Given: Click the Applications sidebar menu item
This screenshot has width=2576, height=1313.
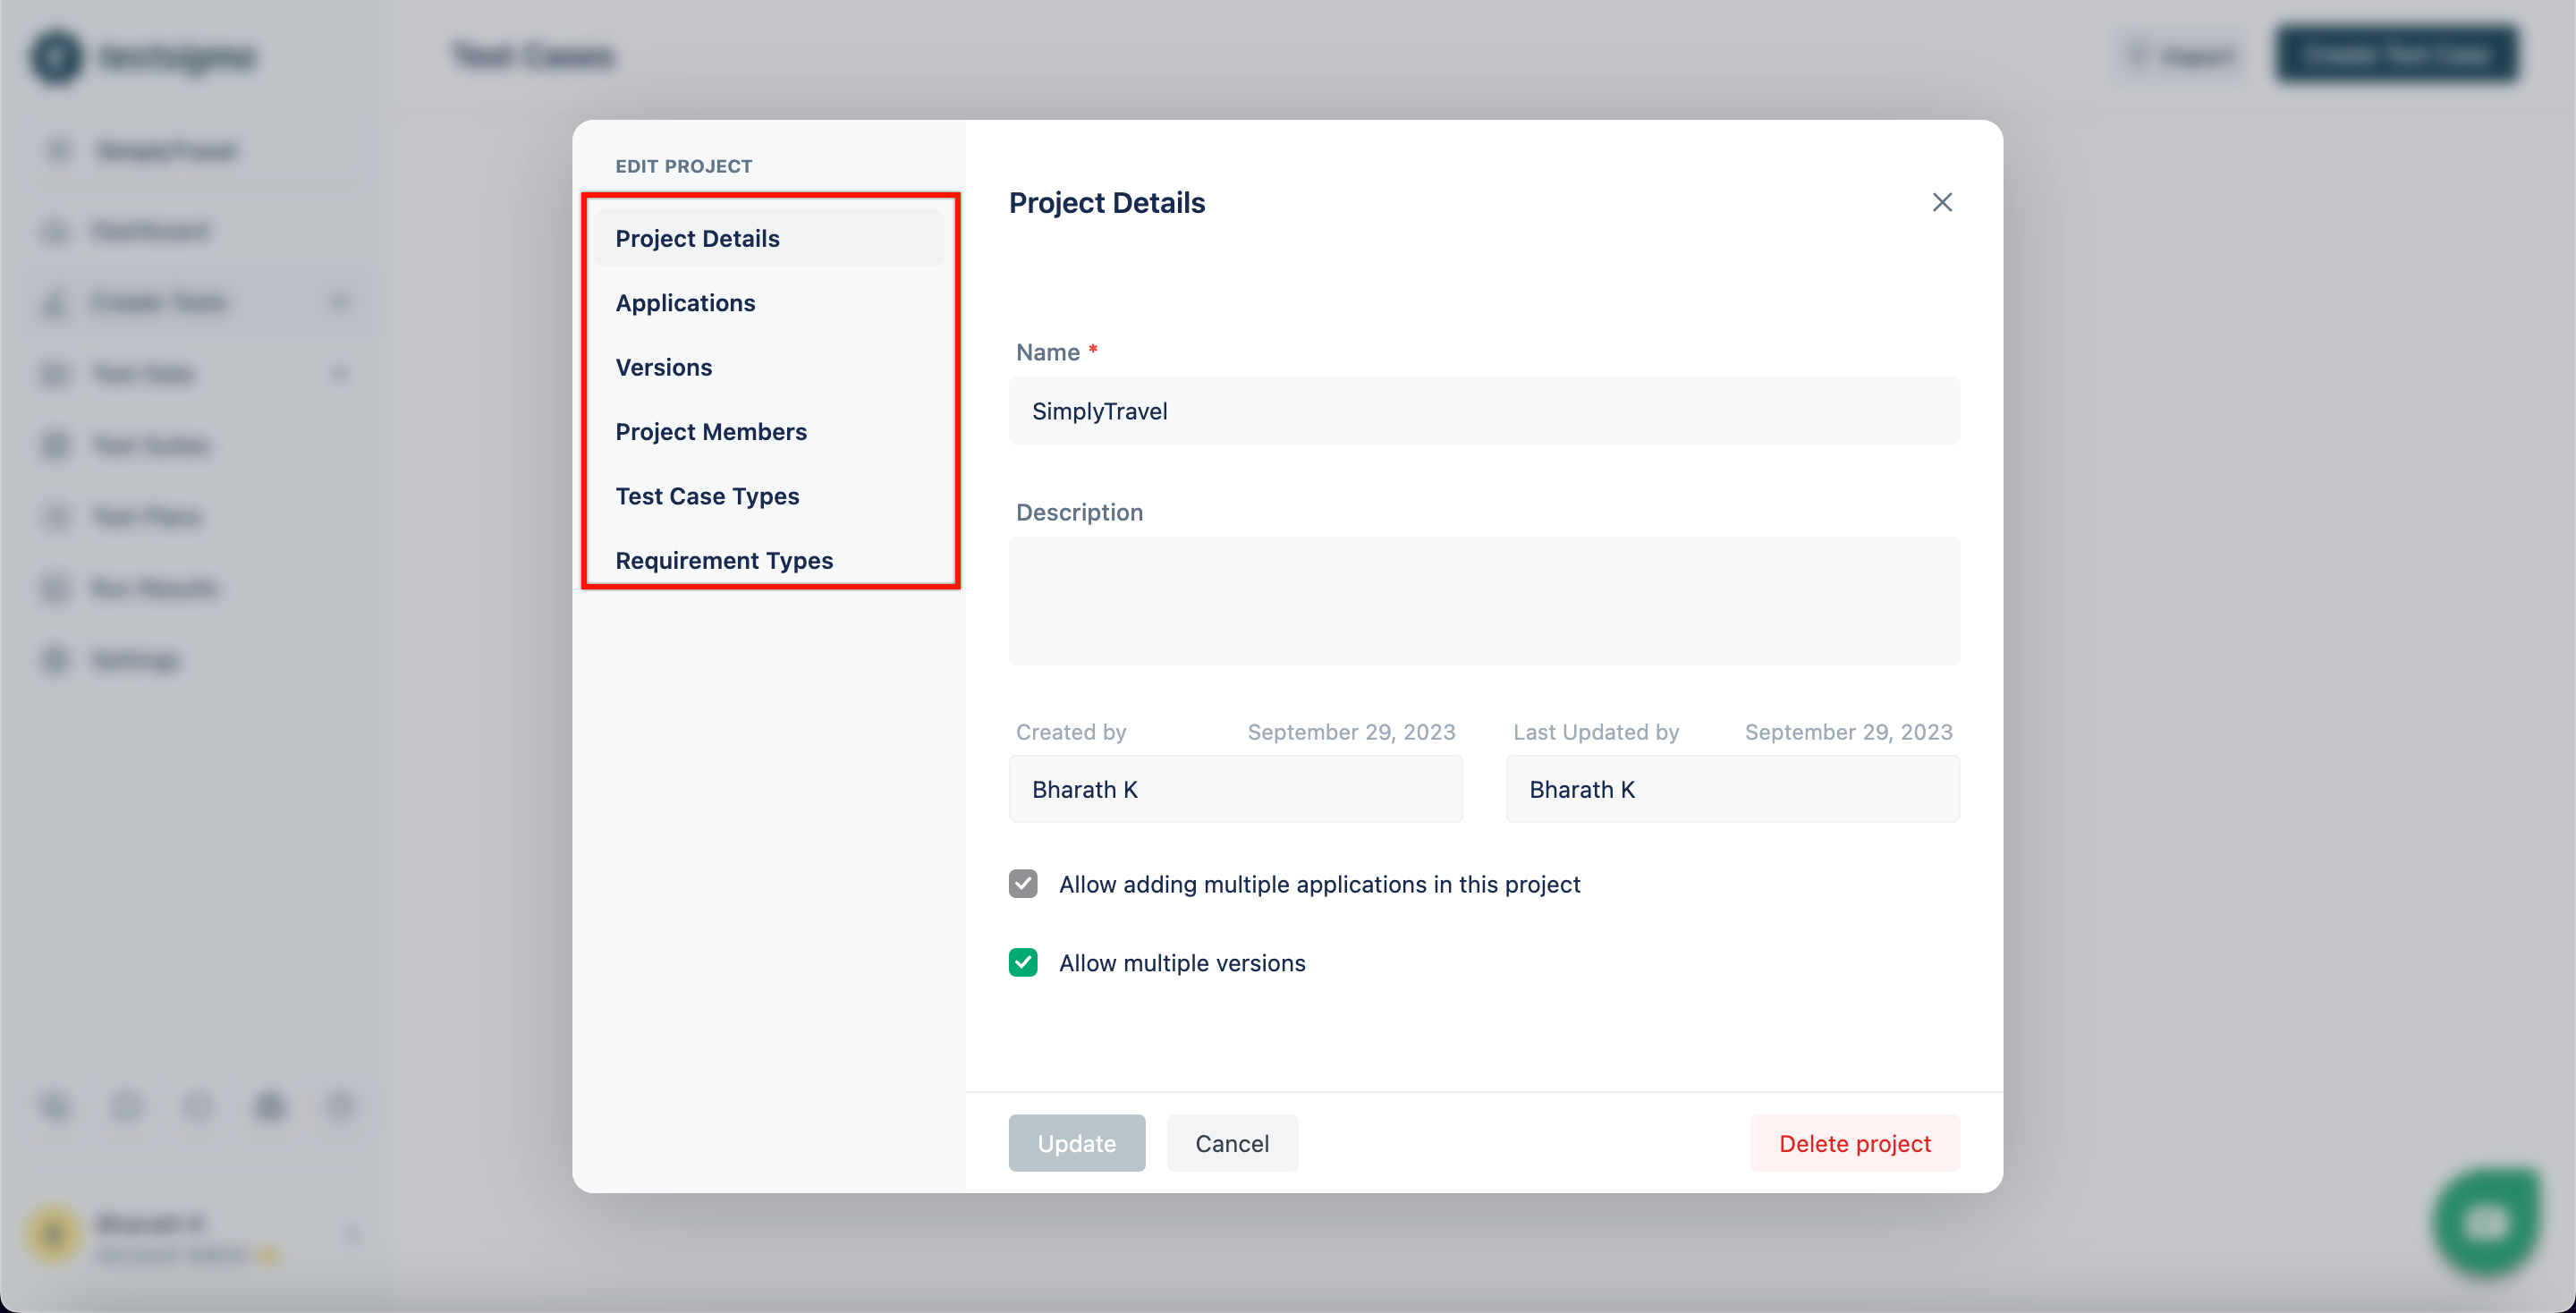Looking at the screenshot, I should pyautogui.click(x=686, y=301).
